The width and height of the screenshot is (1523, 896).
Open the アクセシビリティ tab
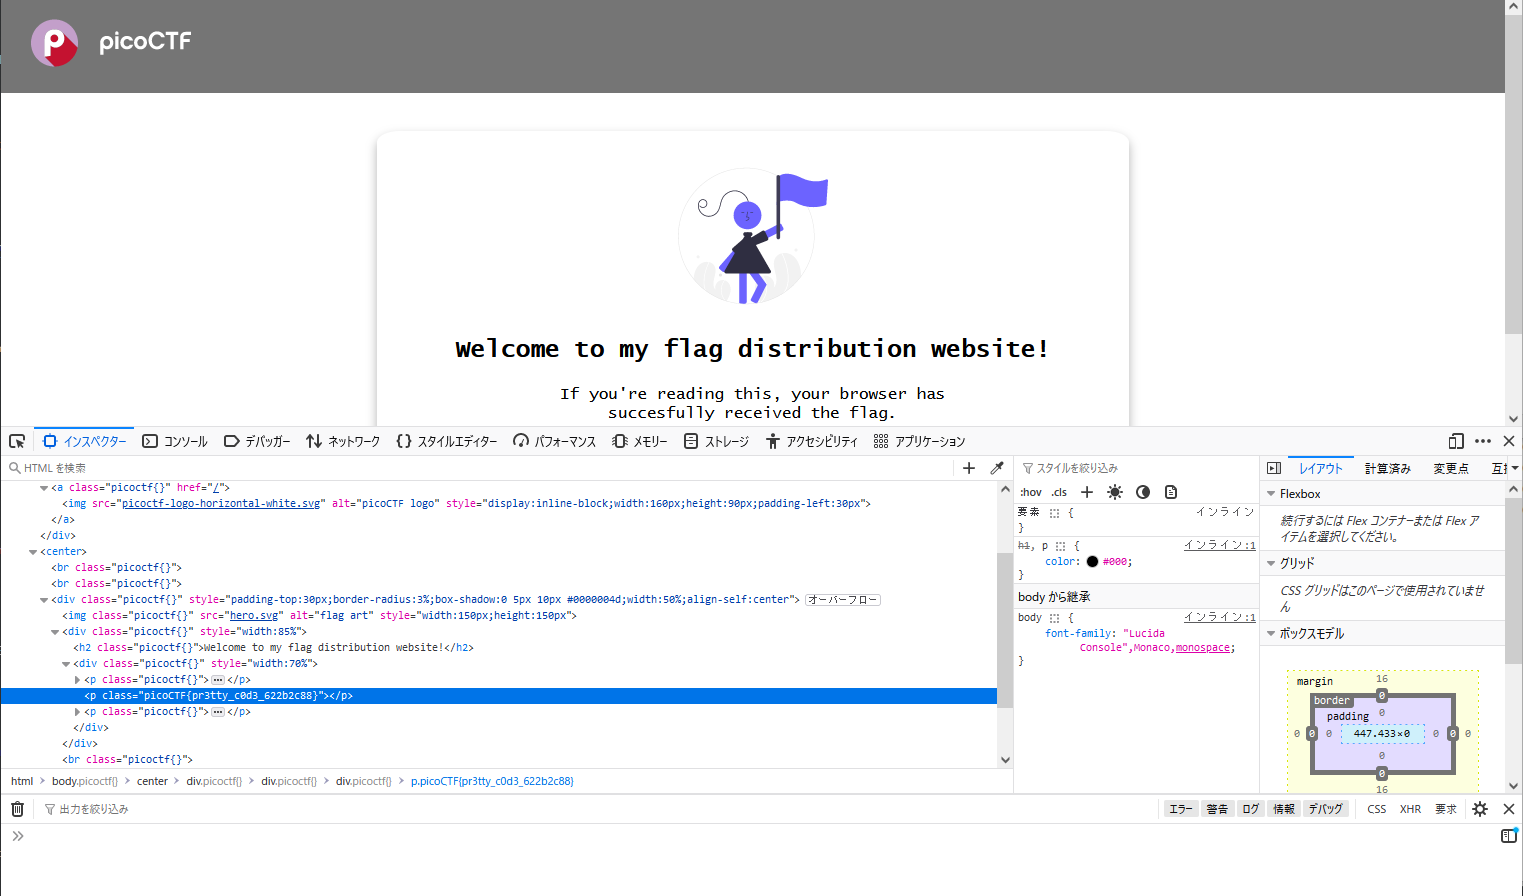coord(812,441)
